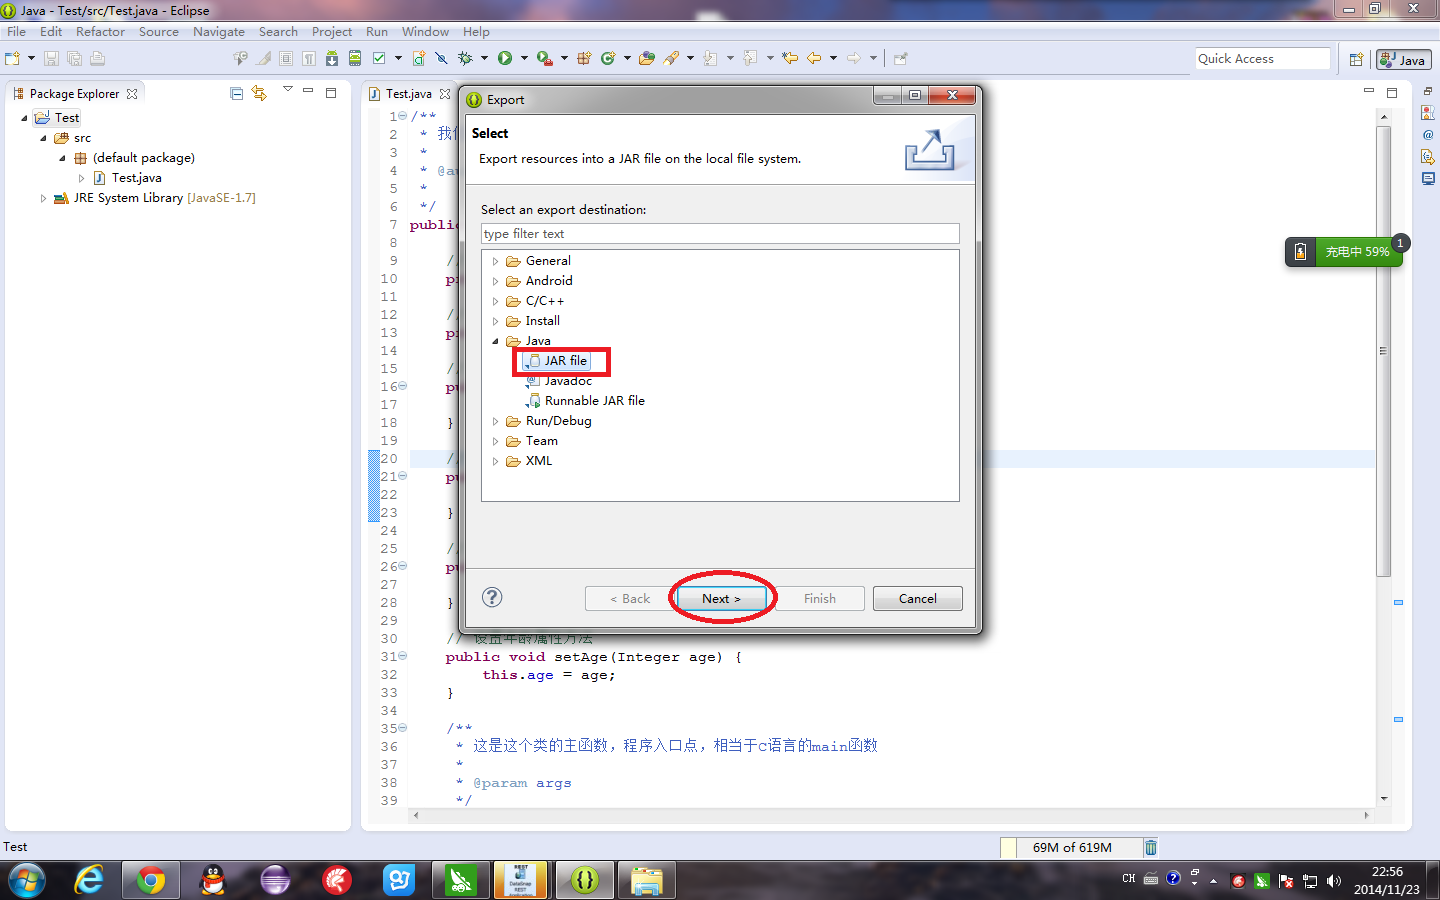Toggle Skip All Breakpoints icon

[x=441, y=58]
